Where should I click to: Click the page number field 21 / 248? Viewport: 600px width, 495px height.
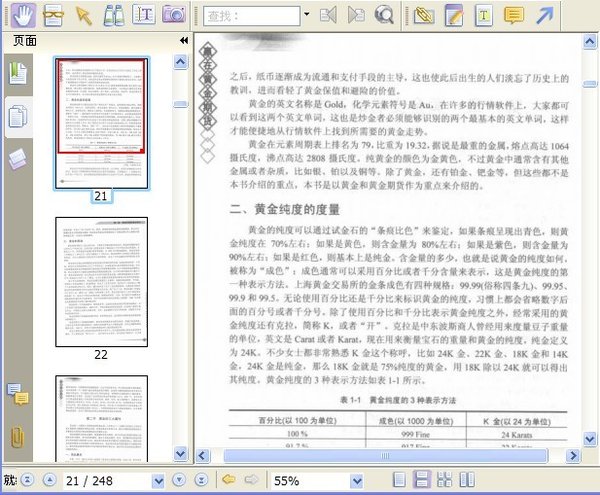point(108,481)
